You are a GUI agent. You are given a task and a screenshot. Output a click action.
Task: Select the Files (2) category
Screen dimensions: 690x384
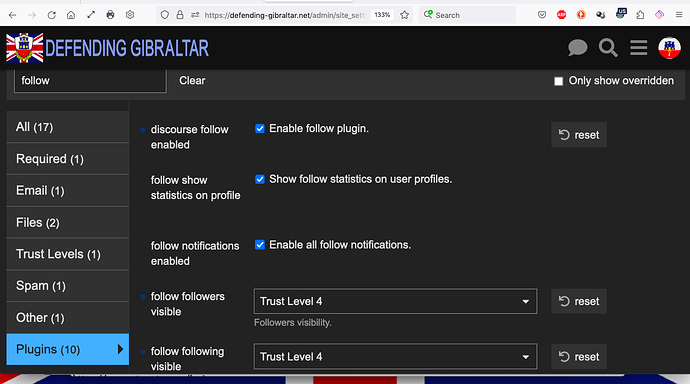coord(68,223)
